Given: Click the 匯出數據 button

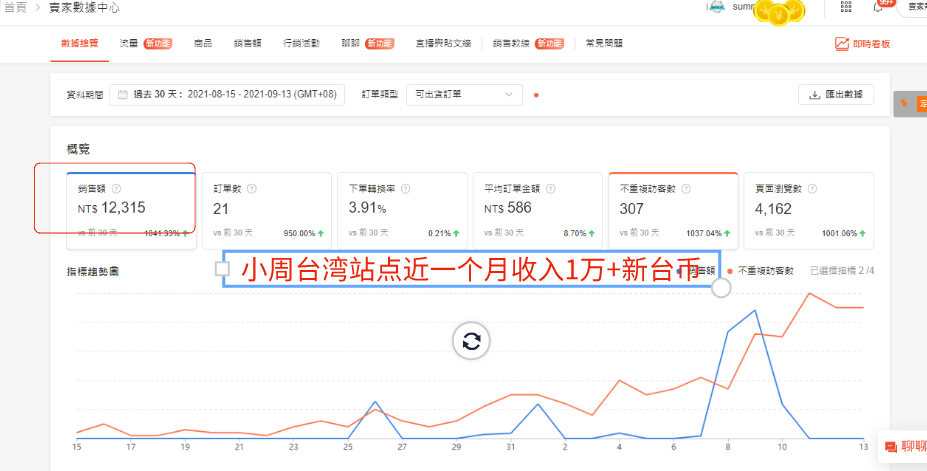Looking at the screenshot, I should 835,95.
